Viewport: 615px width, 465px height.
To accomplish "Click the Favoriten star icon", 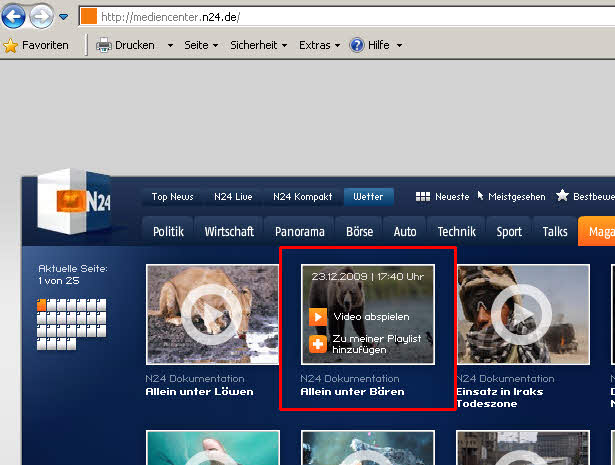I will click(x=11, y=46).
